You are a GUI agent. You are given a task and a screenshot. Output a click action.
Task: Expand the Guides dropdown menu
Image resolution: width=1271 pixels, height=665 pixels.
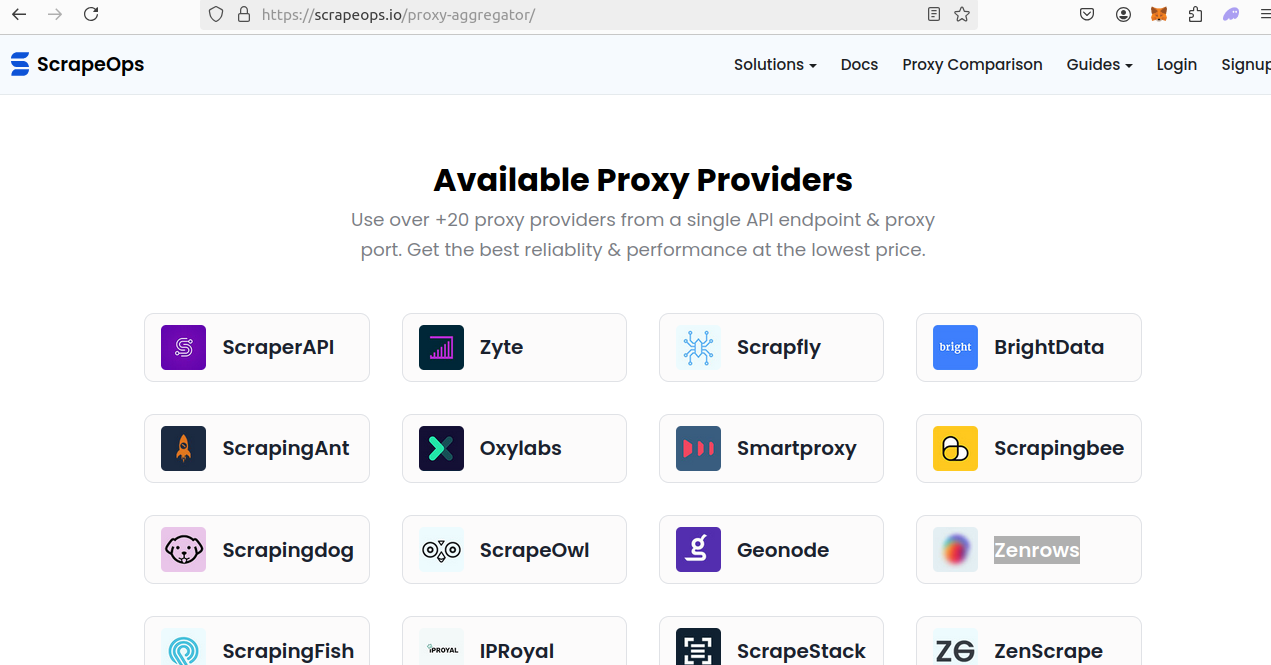(x=1099, y=65)
